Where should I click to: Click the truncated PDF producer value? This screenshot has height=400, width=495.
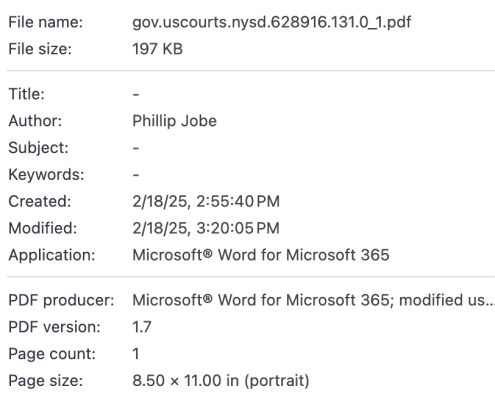313,300
